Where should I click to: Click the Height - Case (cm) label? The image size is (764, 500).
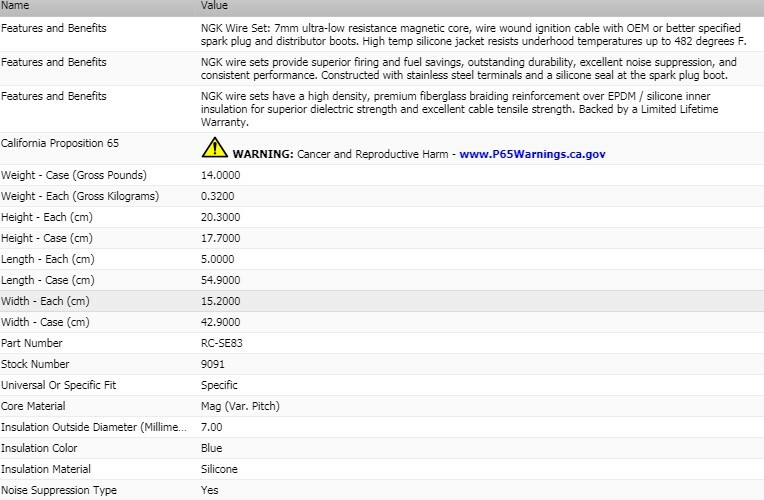[x=47, y=238]
